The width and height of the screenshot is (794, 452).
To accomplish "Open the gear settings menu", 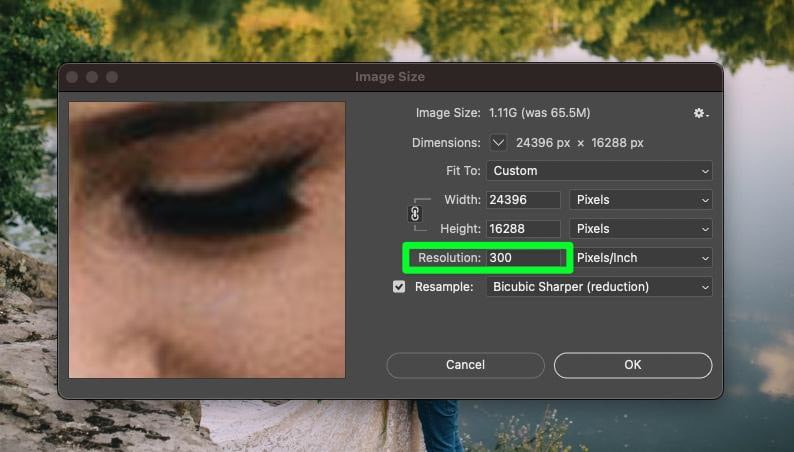I will 701,114.
